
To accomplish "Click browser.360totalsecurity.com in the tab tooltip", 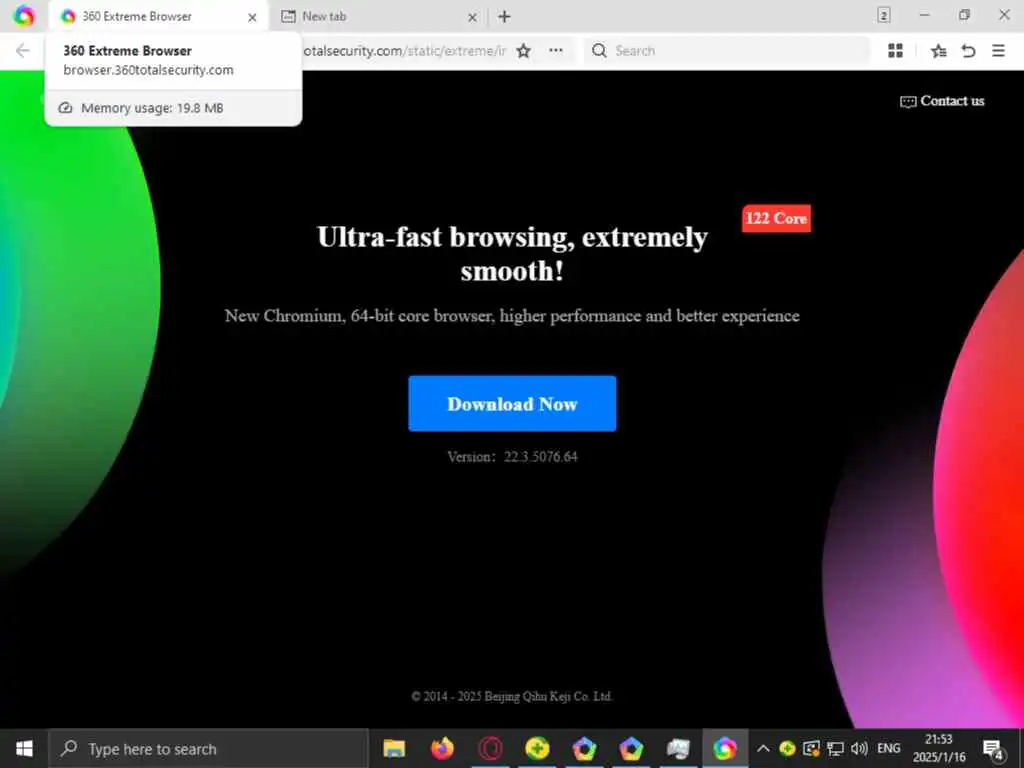I will [x=148, y=70].
